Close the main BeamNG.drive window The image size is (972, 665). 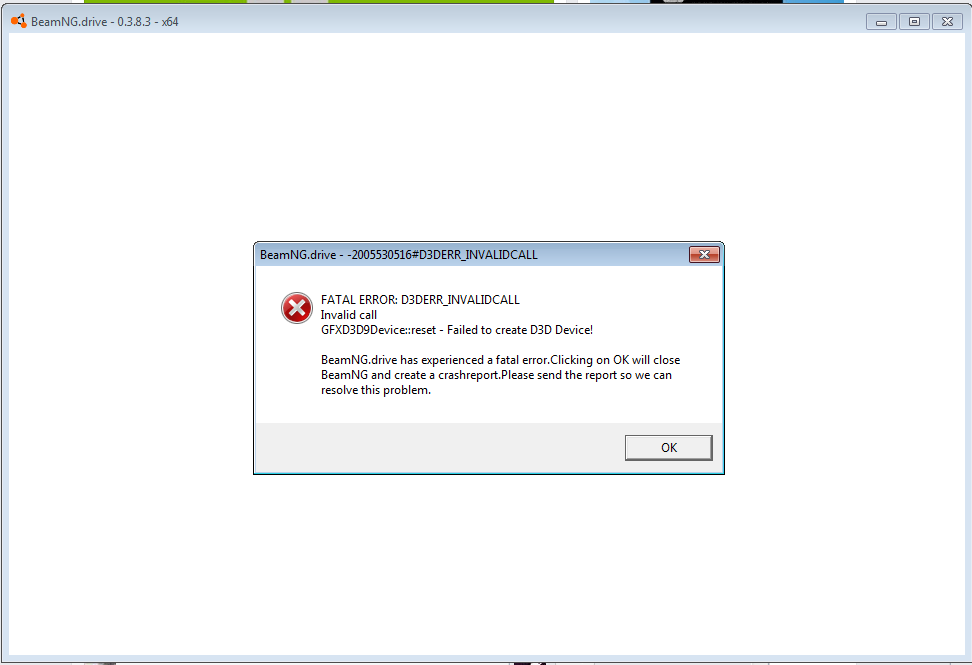coord(947,22)
